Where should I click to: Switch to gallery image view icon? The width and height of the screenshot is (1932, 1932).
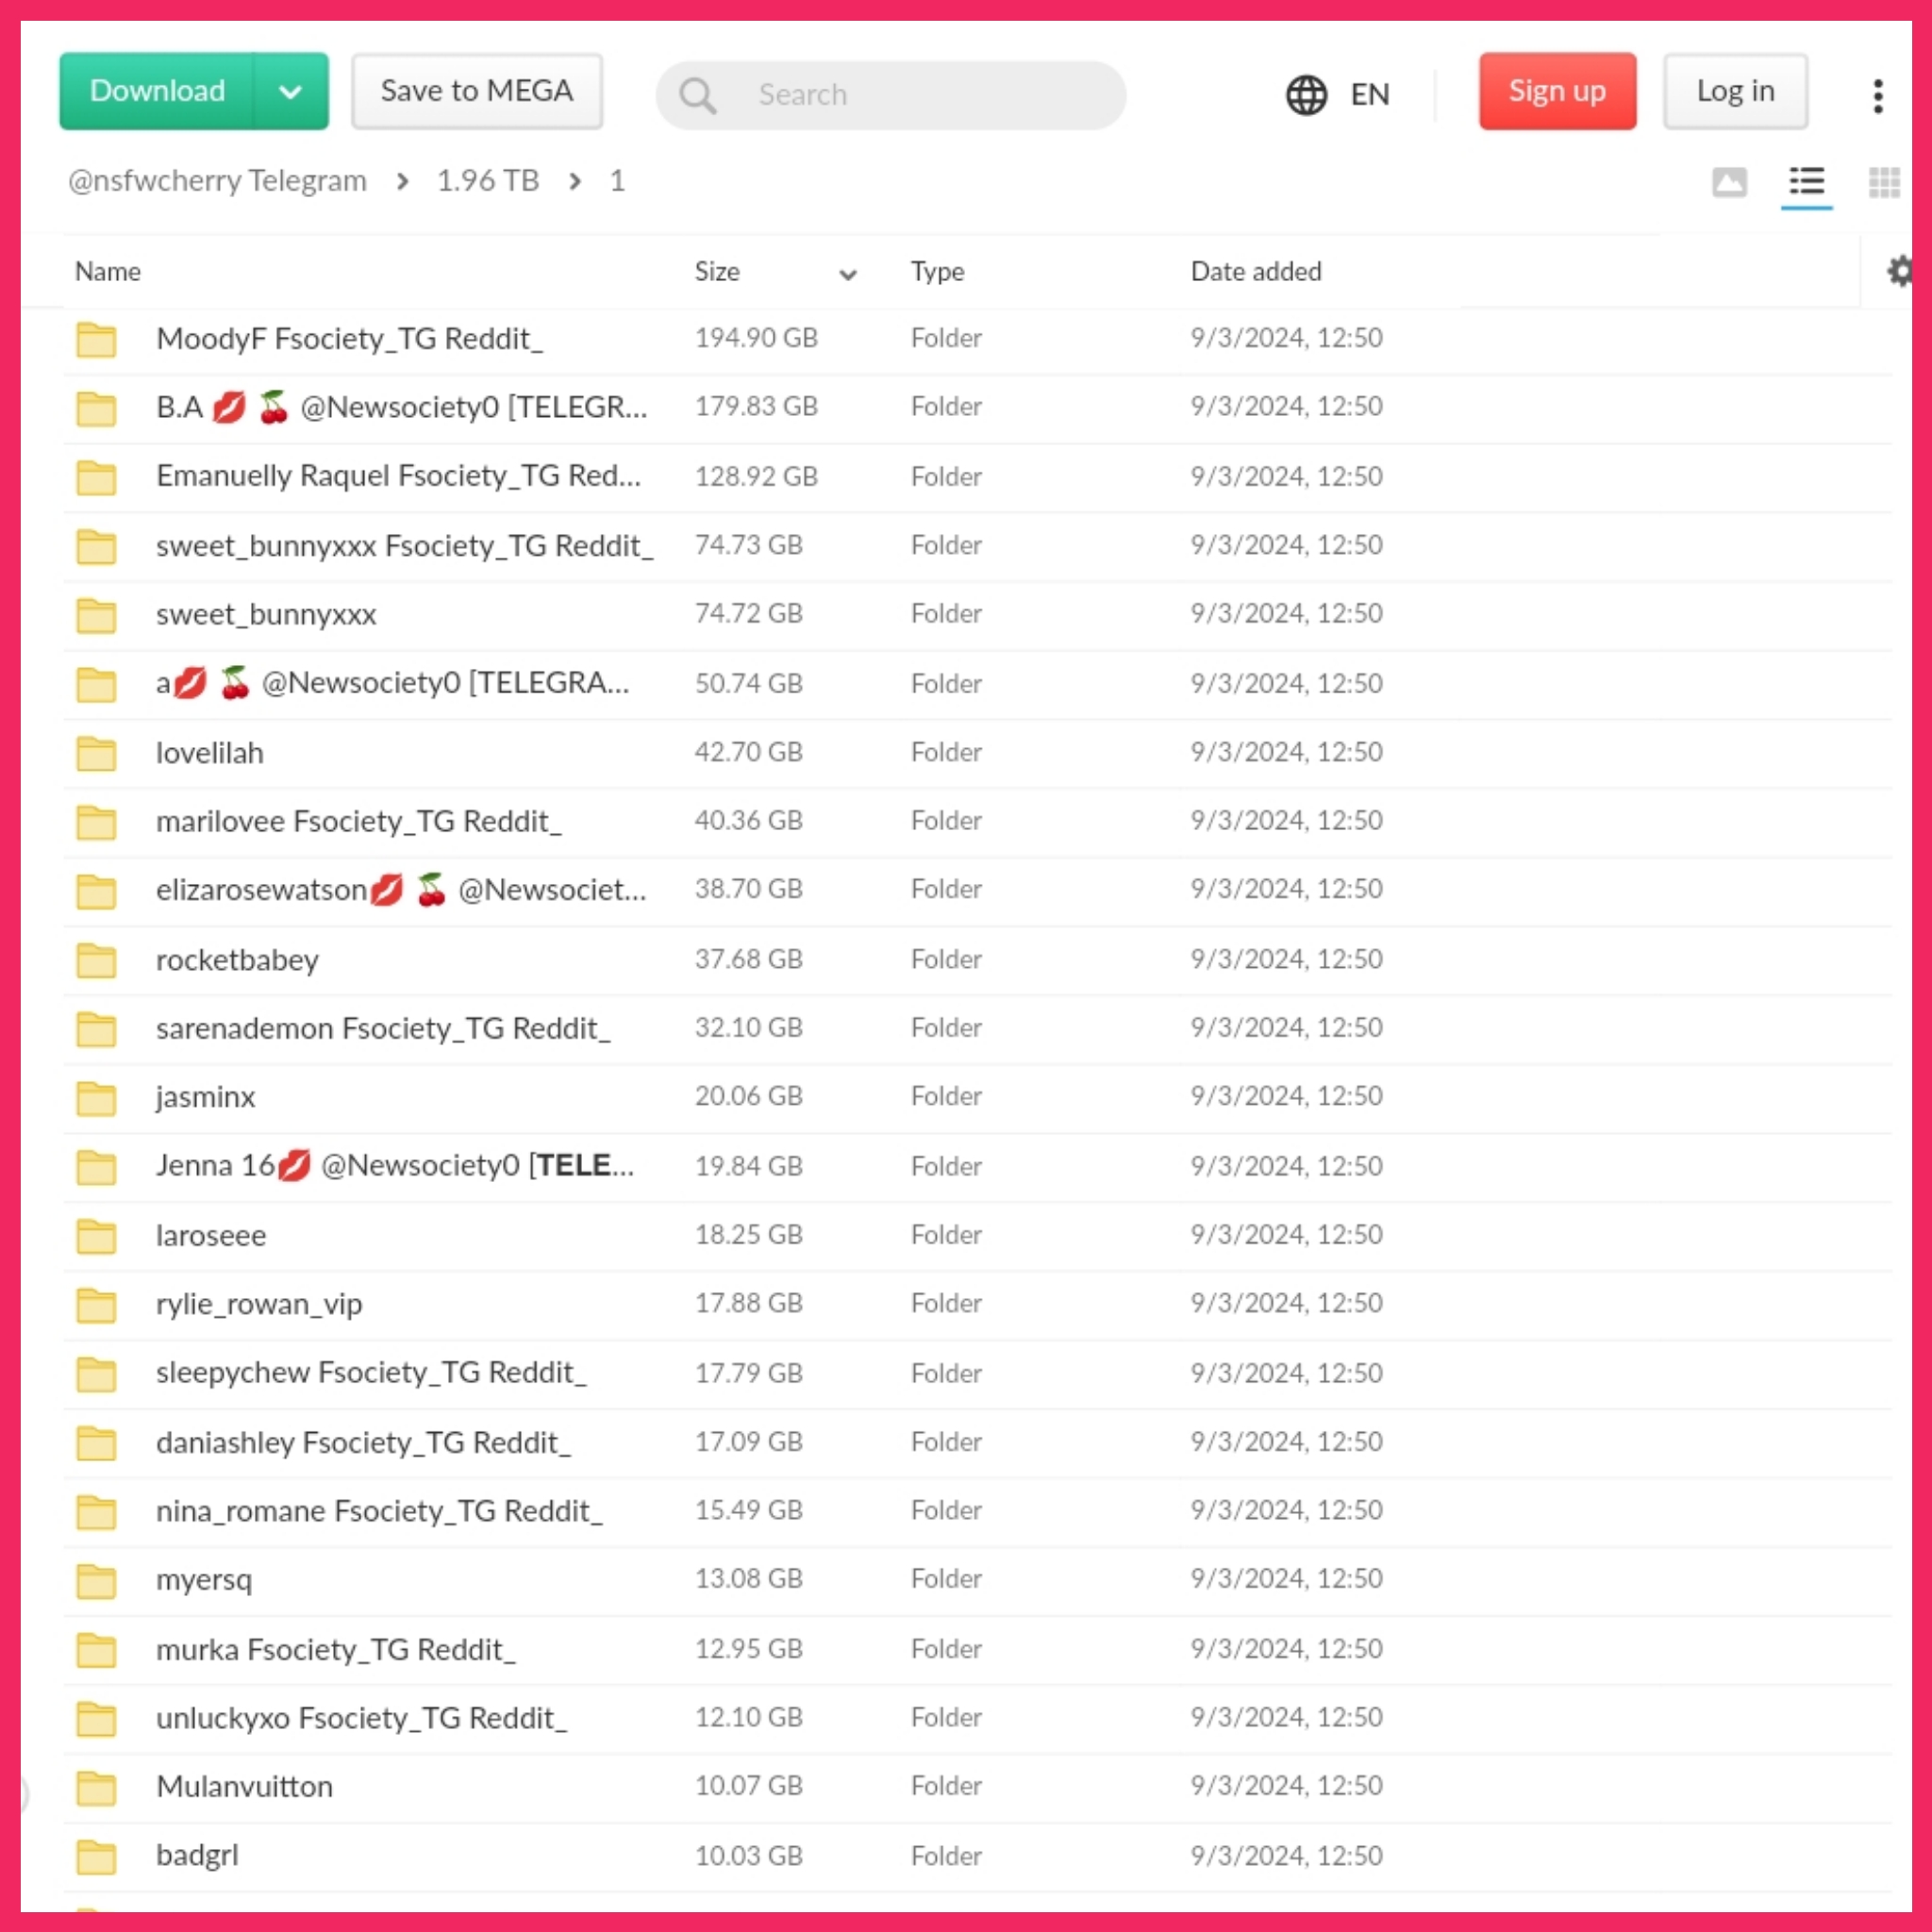click(x=1729, y=182)
